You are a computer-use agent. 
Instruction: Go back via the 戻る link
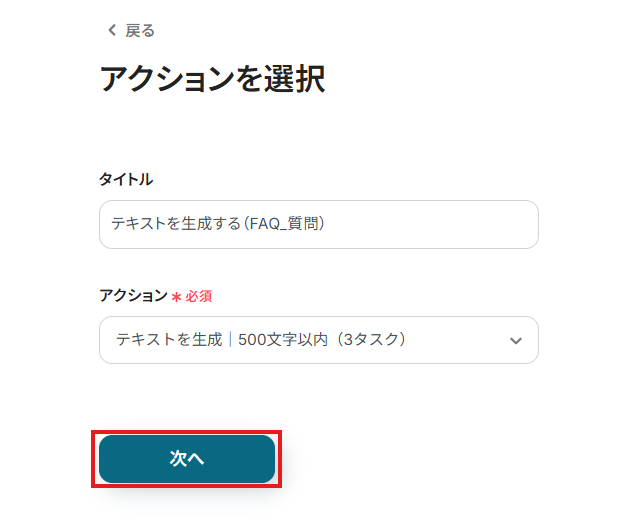[x=139, y=31]
